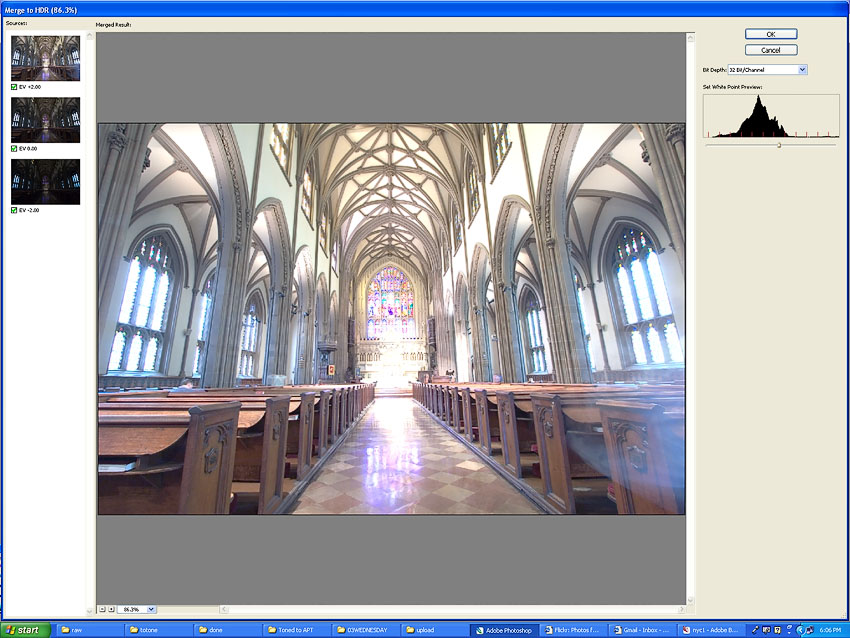
Task: Switch to Adobe Photoshop in taskbar
Action: 505,630
